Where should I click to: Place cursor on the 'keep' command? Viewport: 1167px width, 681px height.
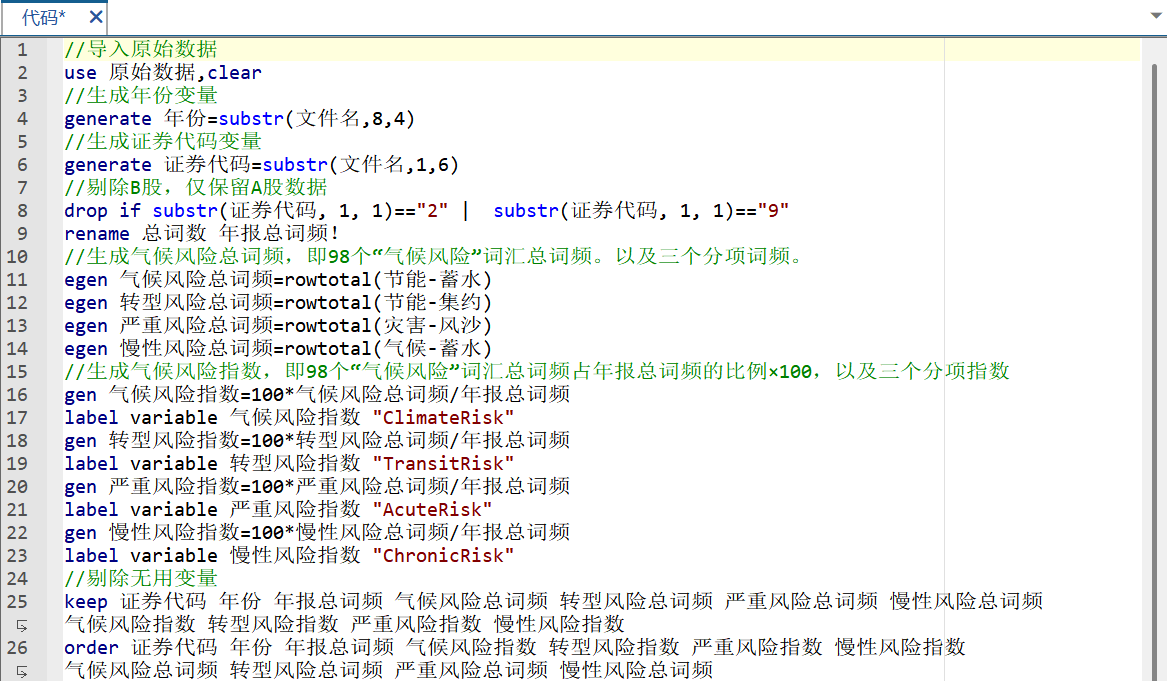tap(86, 601)
